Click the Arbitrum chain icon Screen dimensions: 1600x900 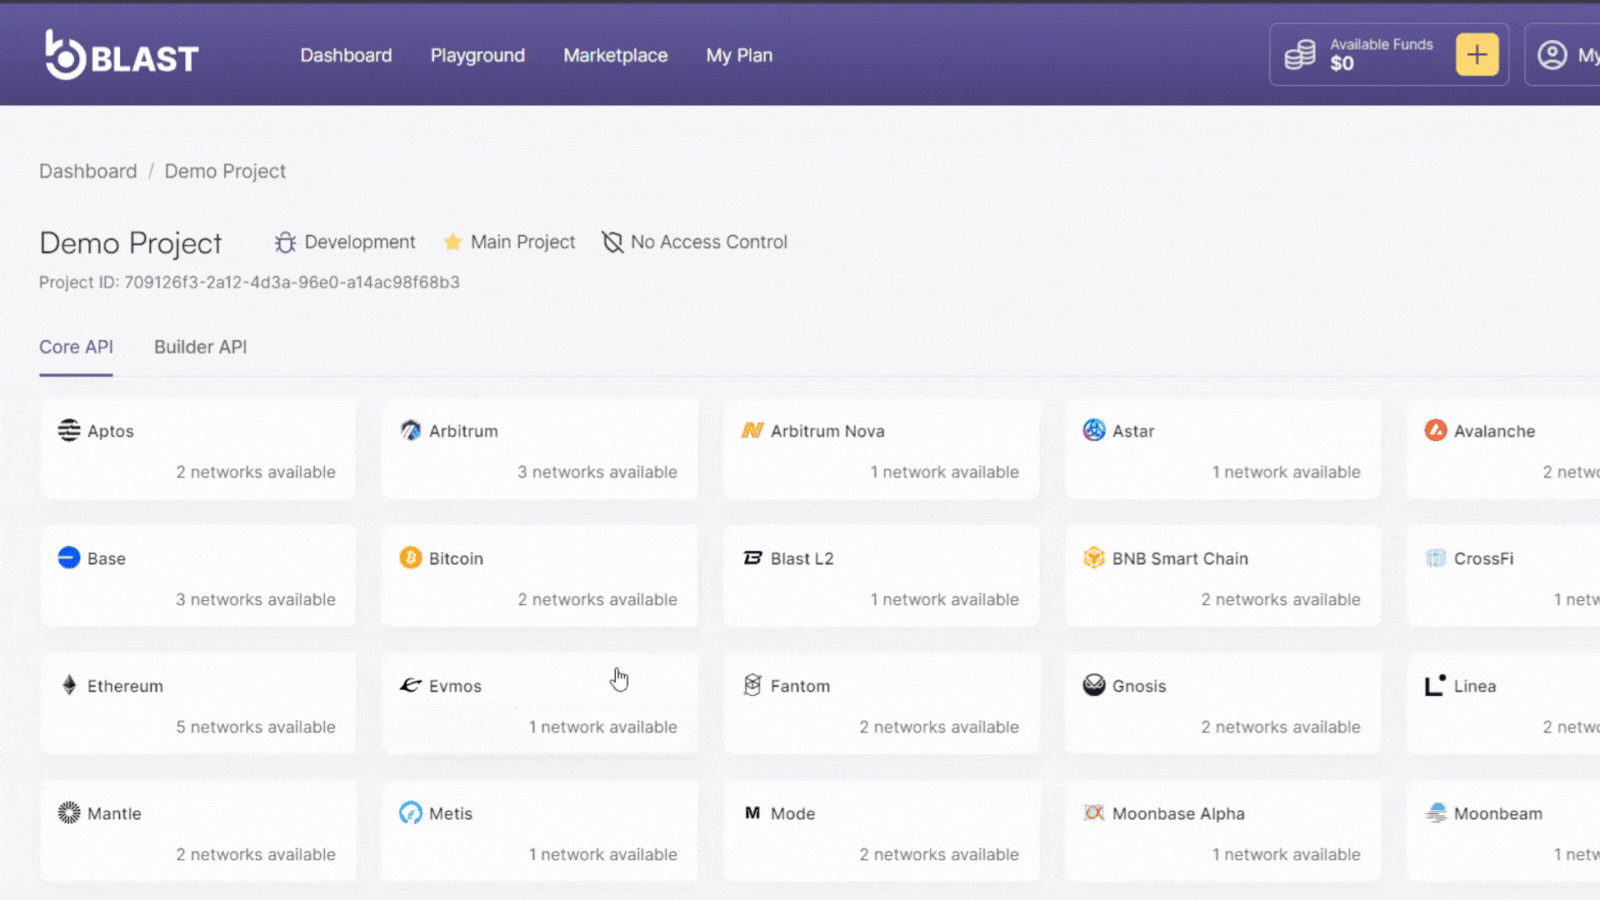coord(411,430)
